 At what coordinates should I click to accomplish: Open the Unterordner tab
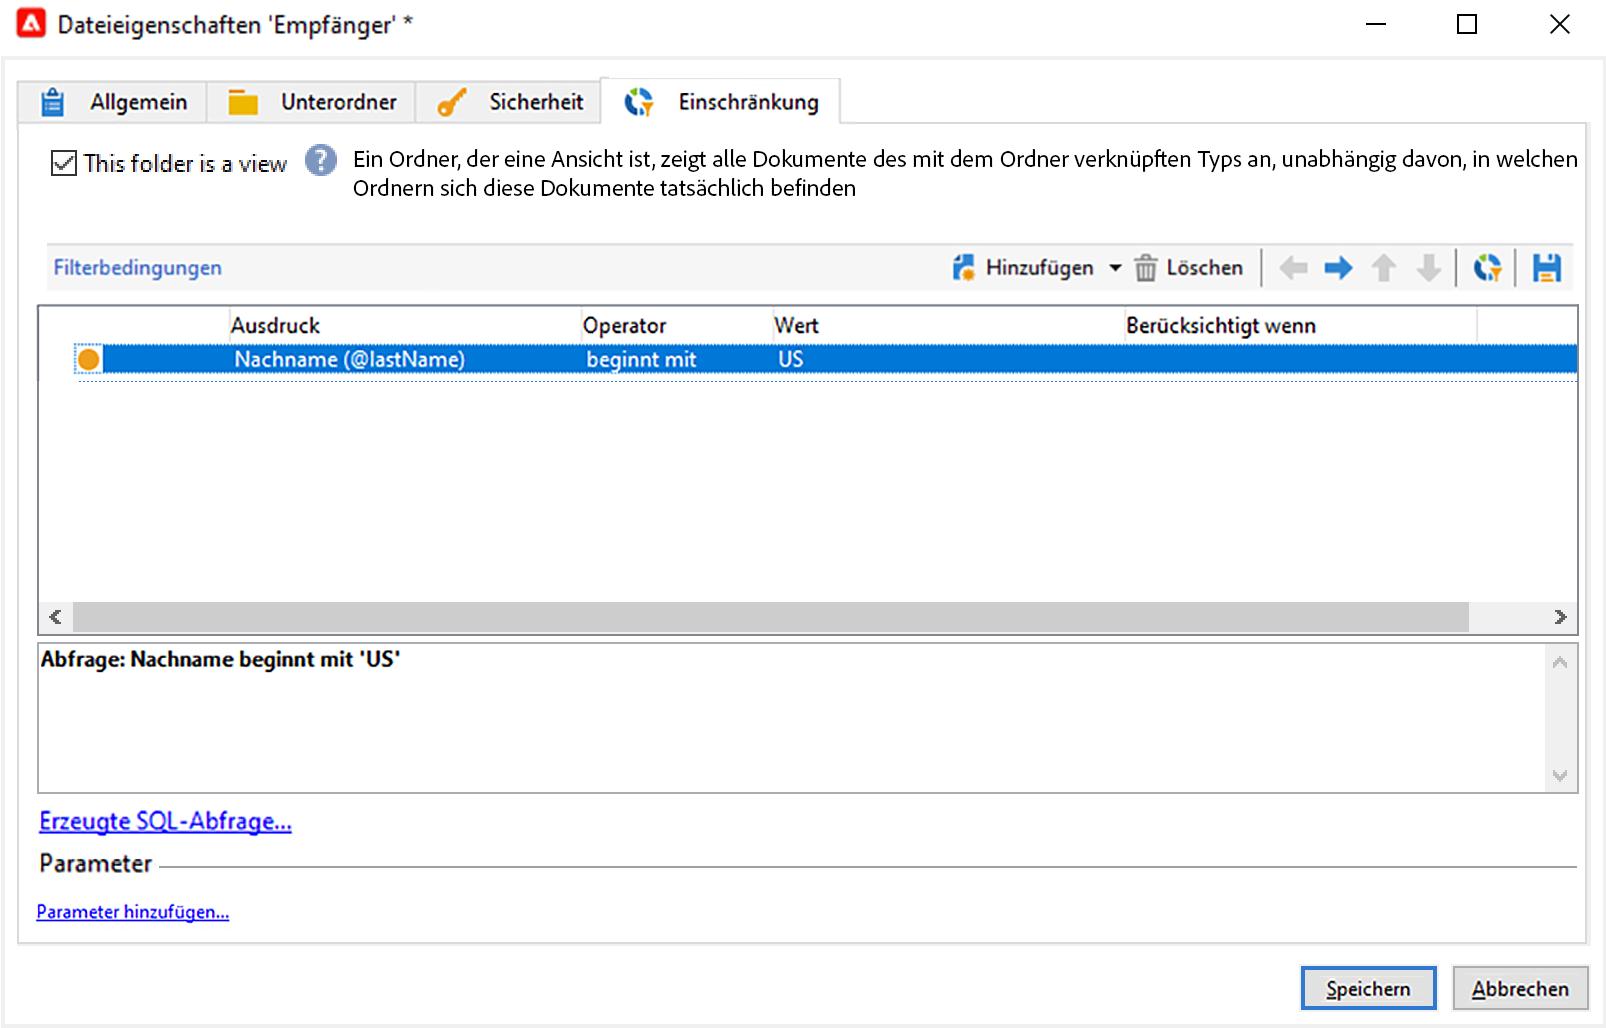(x=312, y=102)
